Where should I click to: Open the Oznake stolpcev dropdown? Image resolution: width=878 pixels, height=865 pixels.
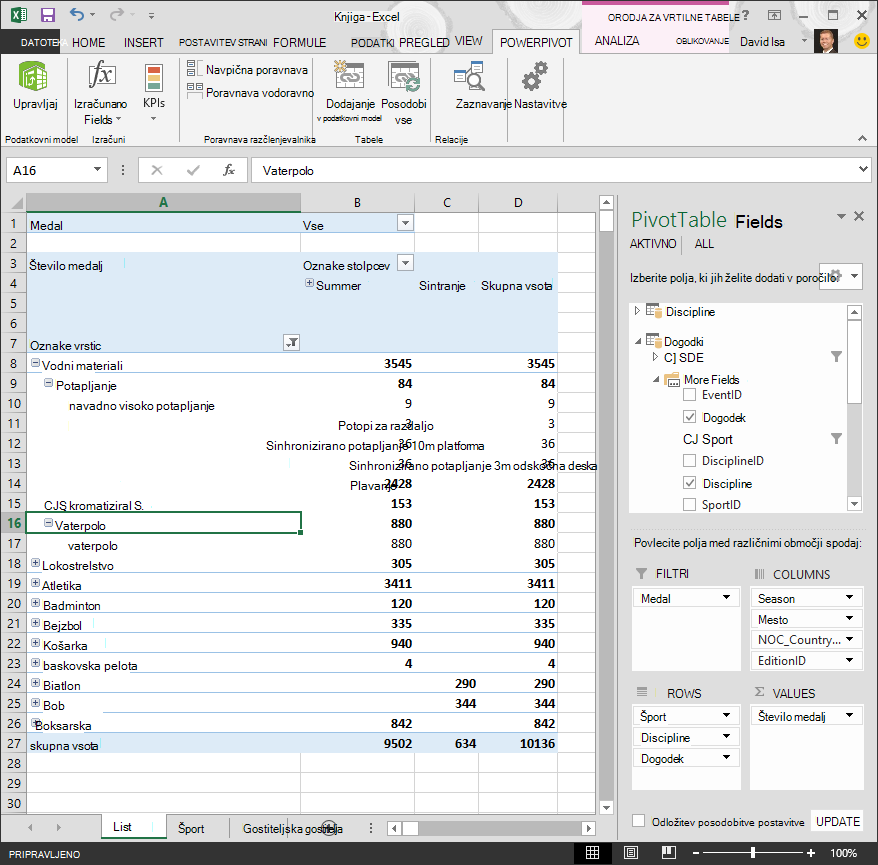[x=405, y=262]
